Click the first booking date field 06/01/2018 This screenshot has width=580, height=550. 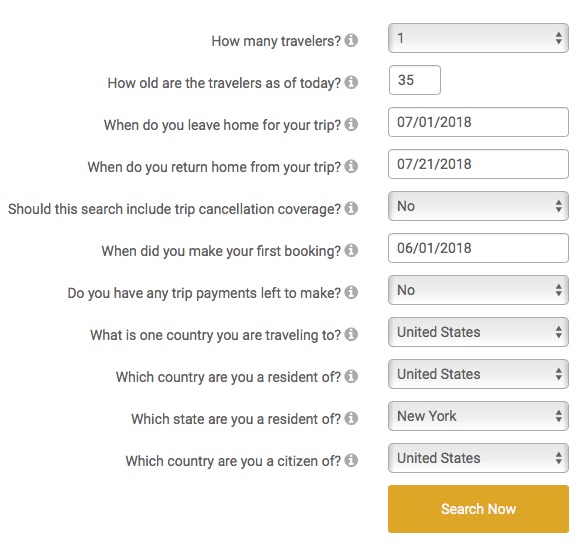point(478,248)
